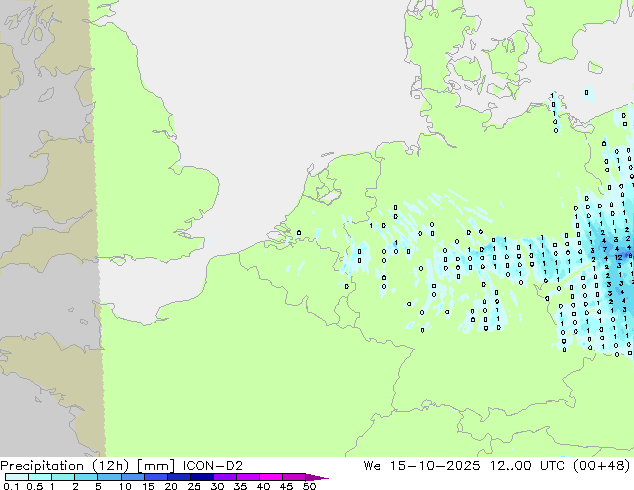This screenshot has width=634, height=490.
Task: Pick the 10–15 mm legend swatch
Action: click(x=132, y=477)
